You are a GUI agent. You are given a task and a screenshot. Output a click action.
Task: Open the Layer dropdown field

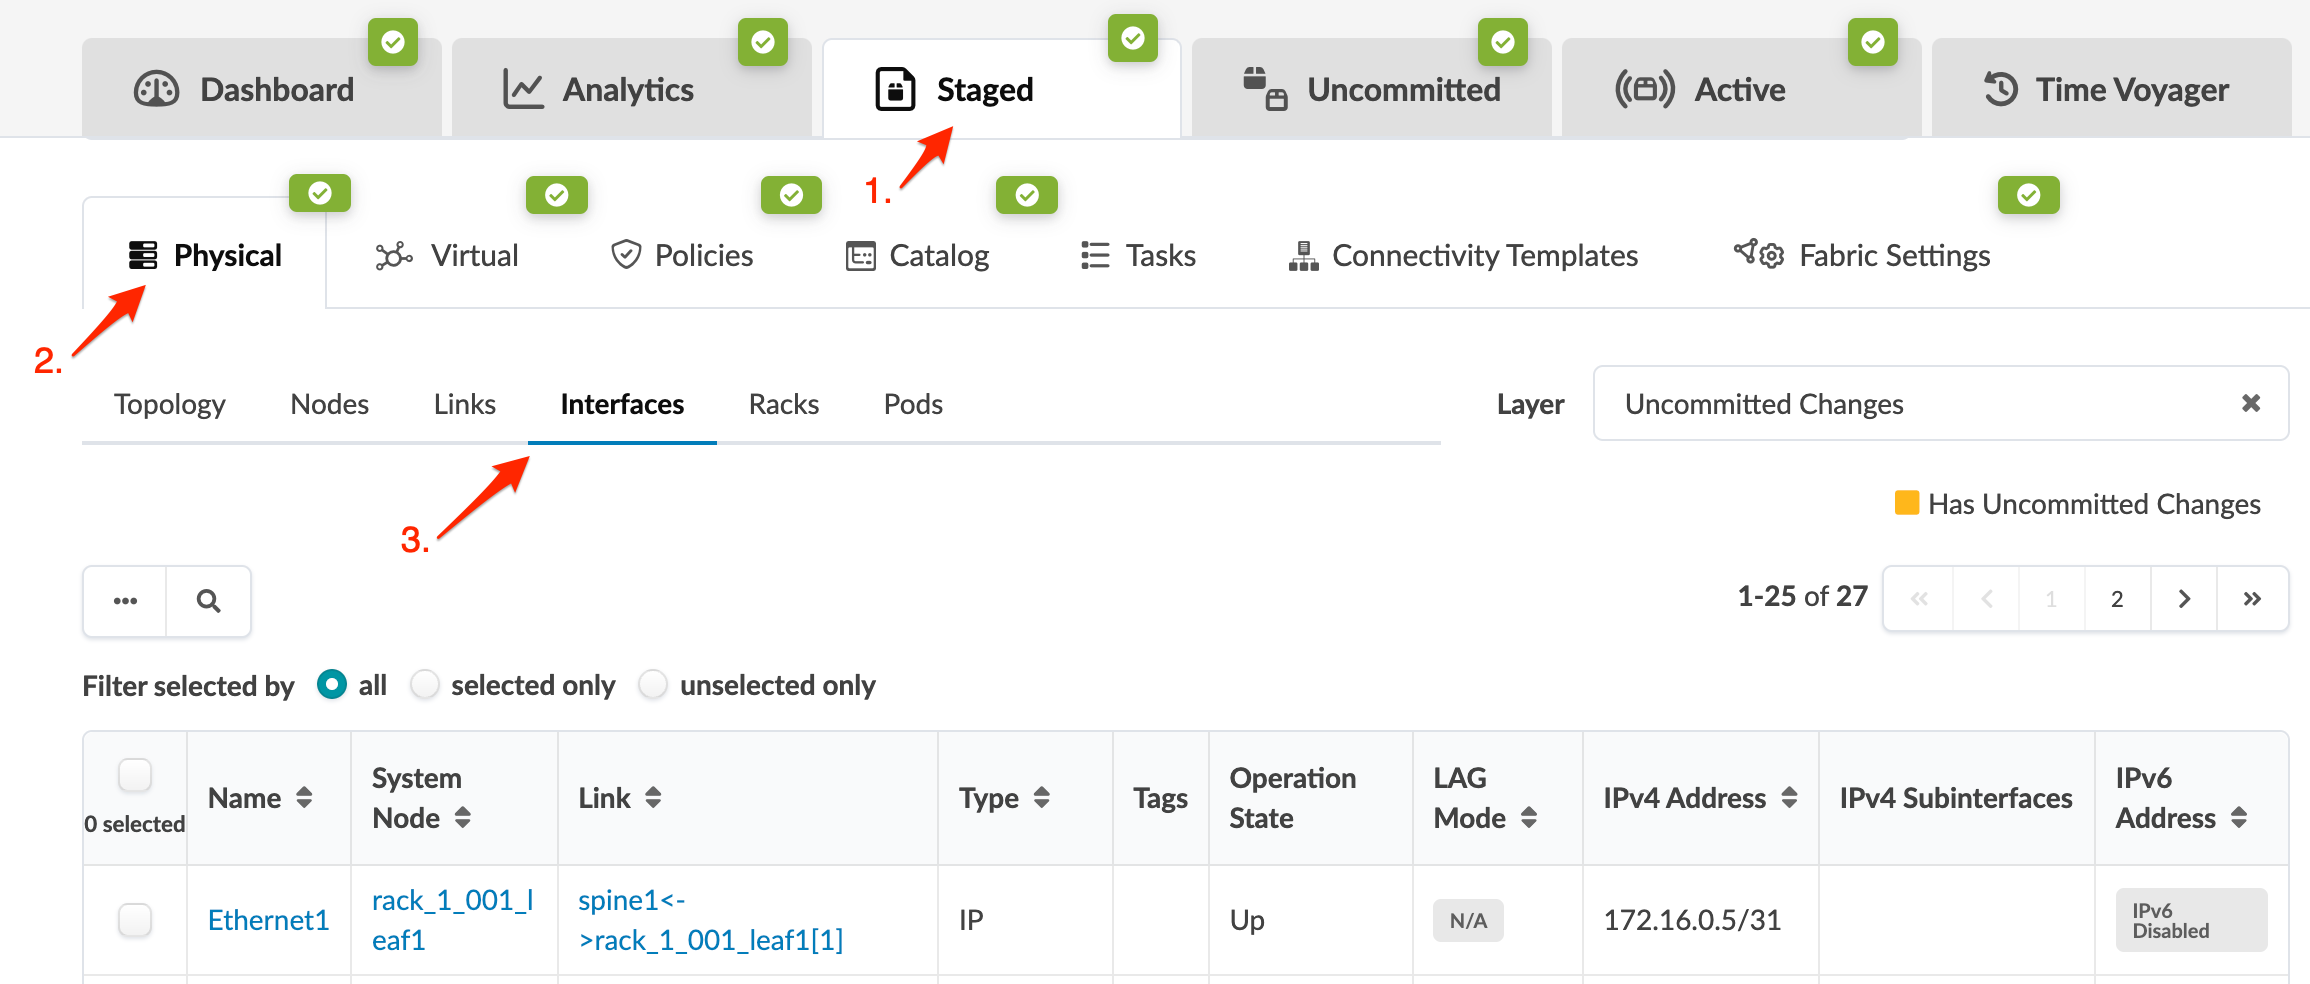pyautogui.click(x=1920, y=403)
